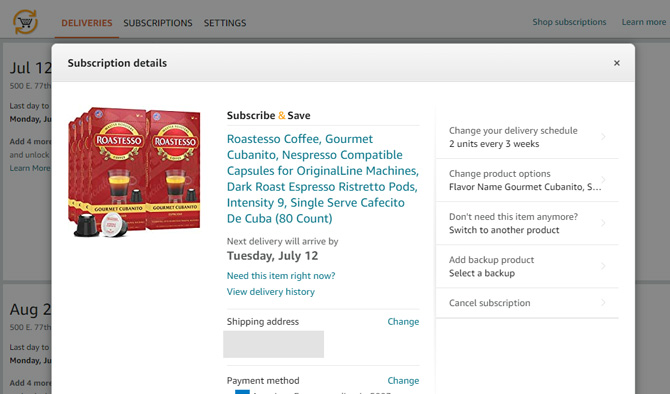This screenshot has height=394, width=670.
Task: Open Switch to another product arrow
Action: pyautogui.click(x=603, y=223)
